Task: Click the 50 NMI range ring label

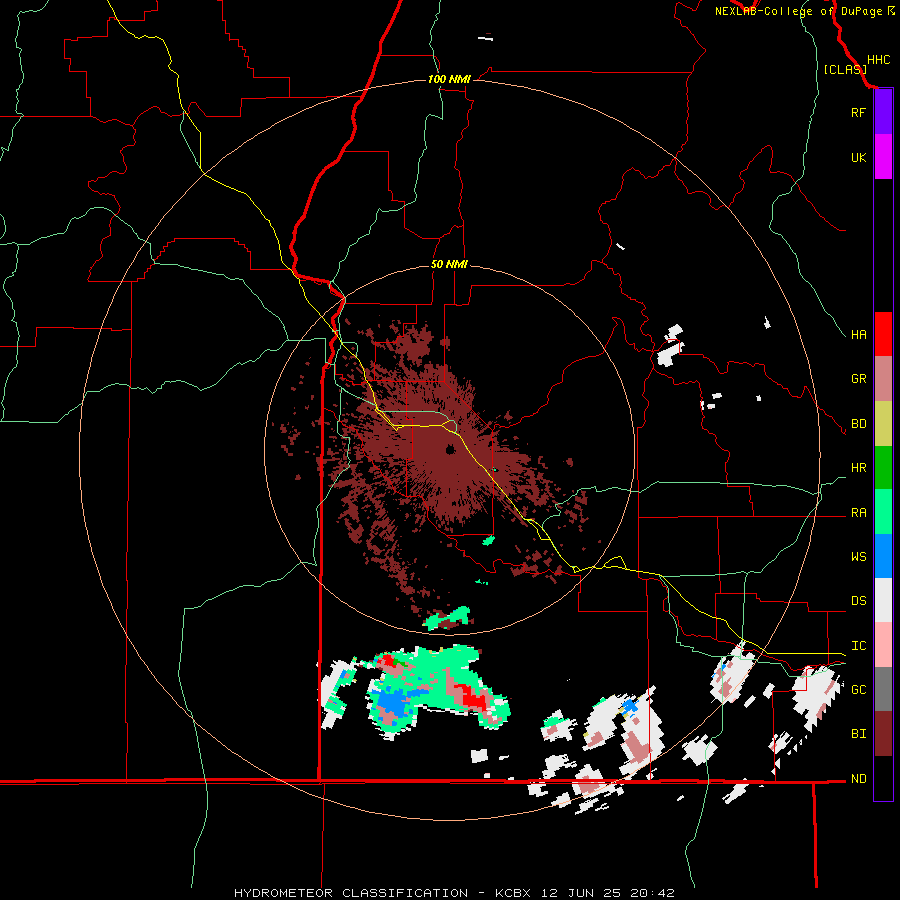Action: pos(449,264)
